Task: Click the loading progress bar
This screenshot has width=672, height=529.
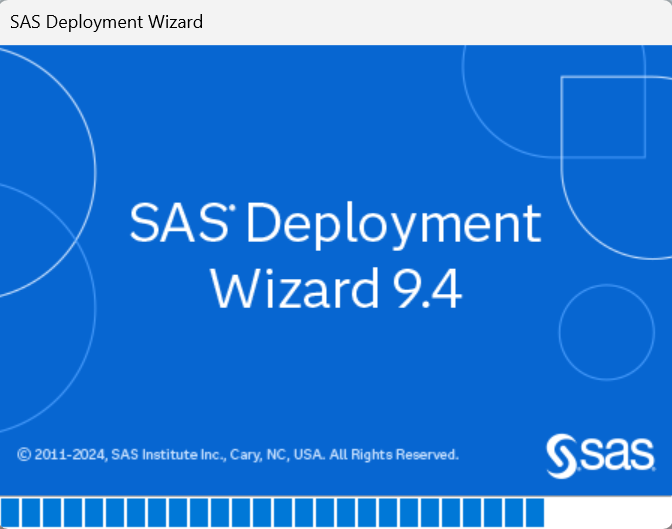Action: 336,512
